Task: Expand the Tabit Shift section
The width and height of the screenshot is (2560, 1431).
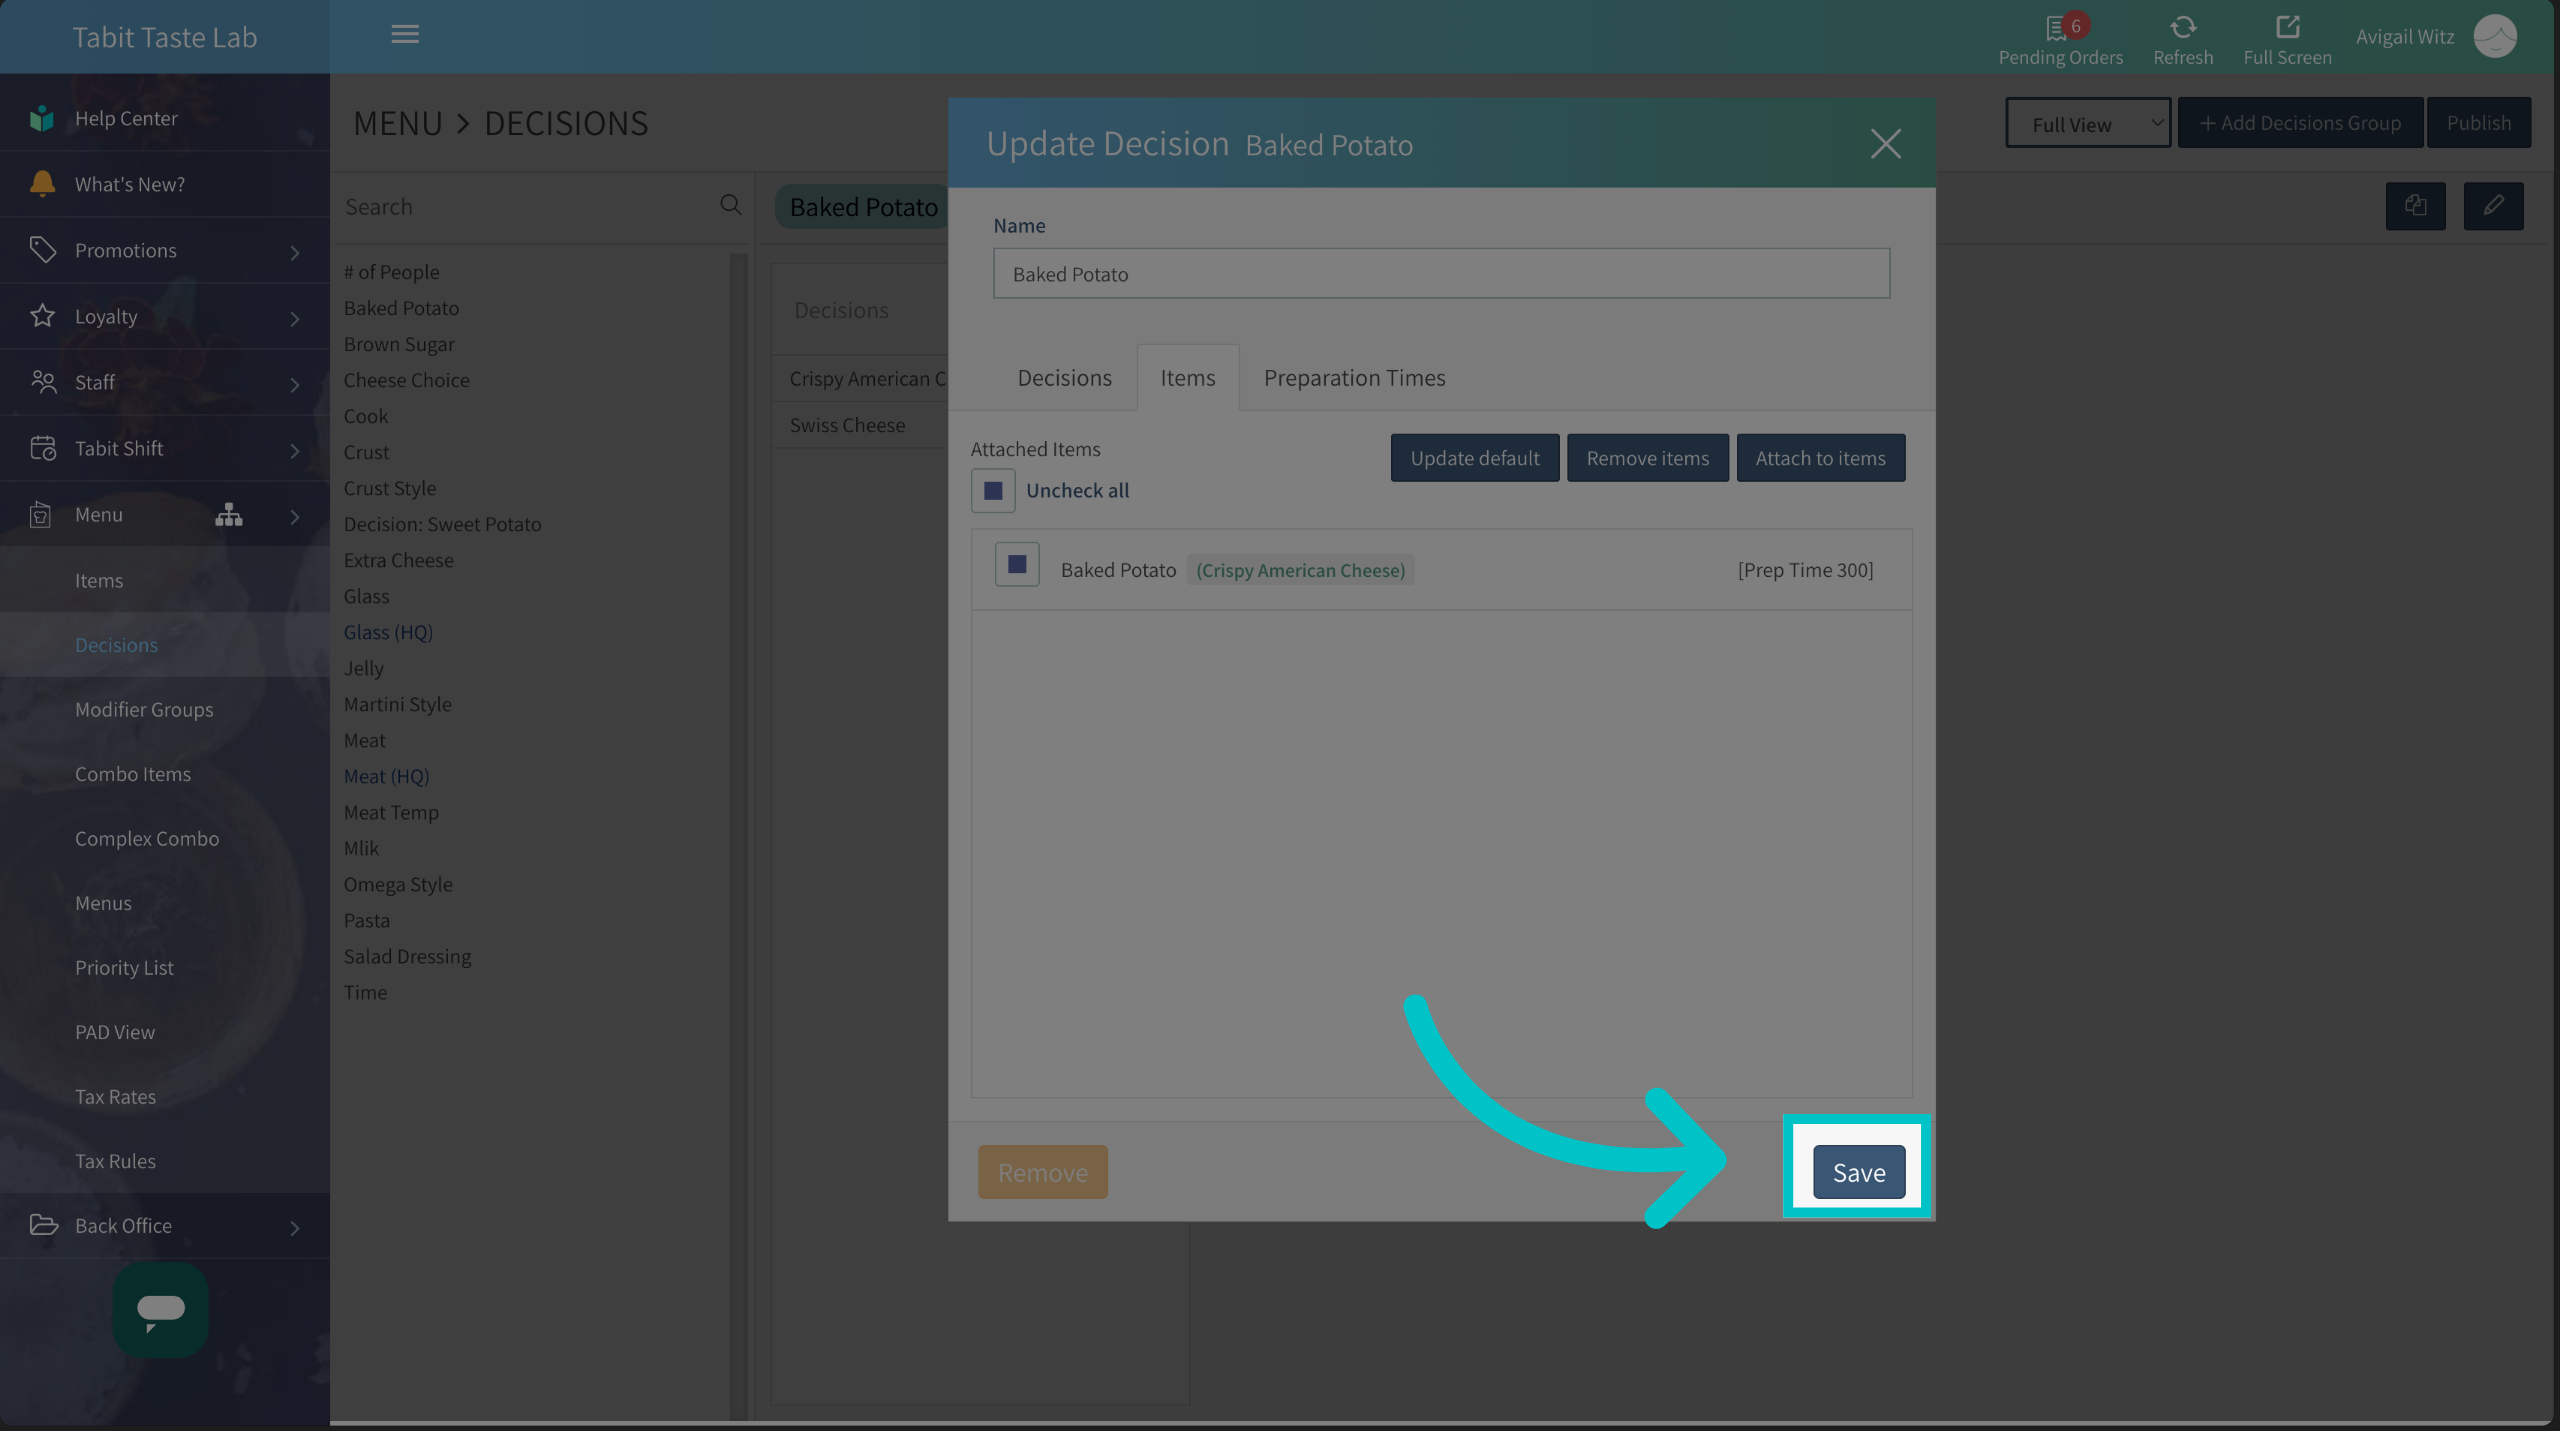Action: (x=165, y=448)
